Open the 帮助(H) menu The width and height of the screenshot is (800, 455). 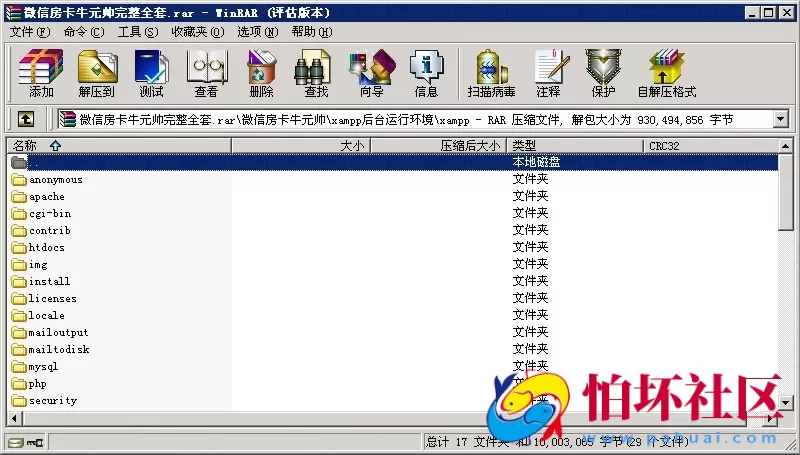click(312, 32)
